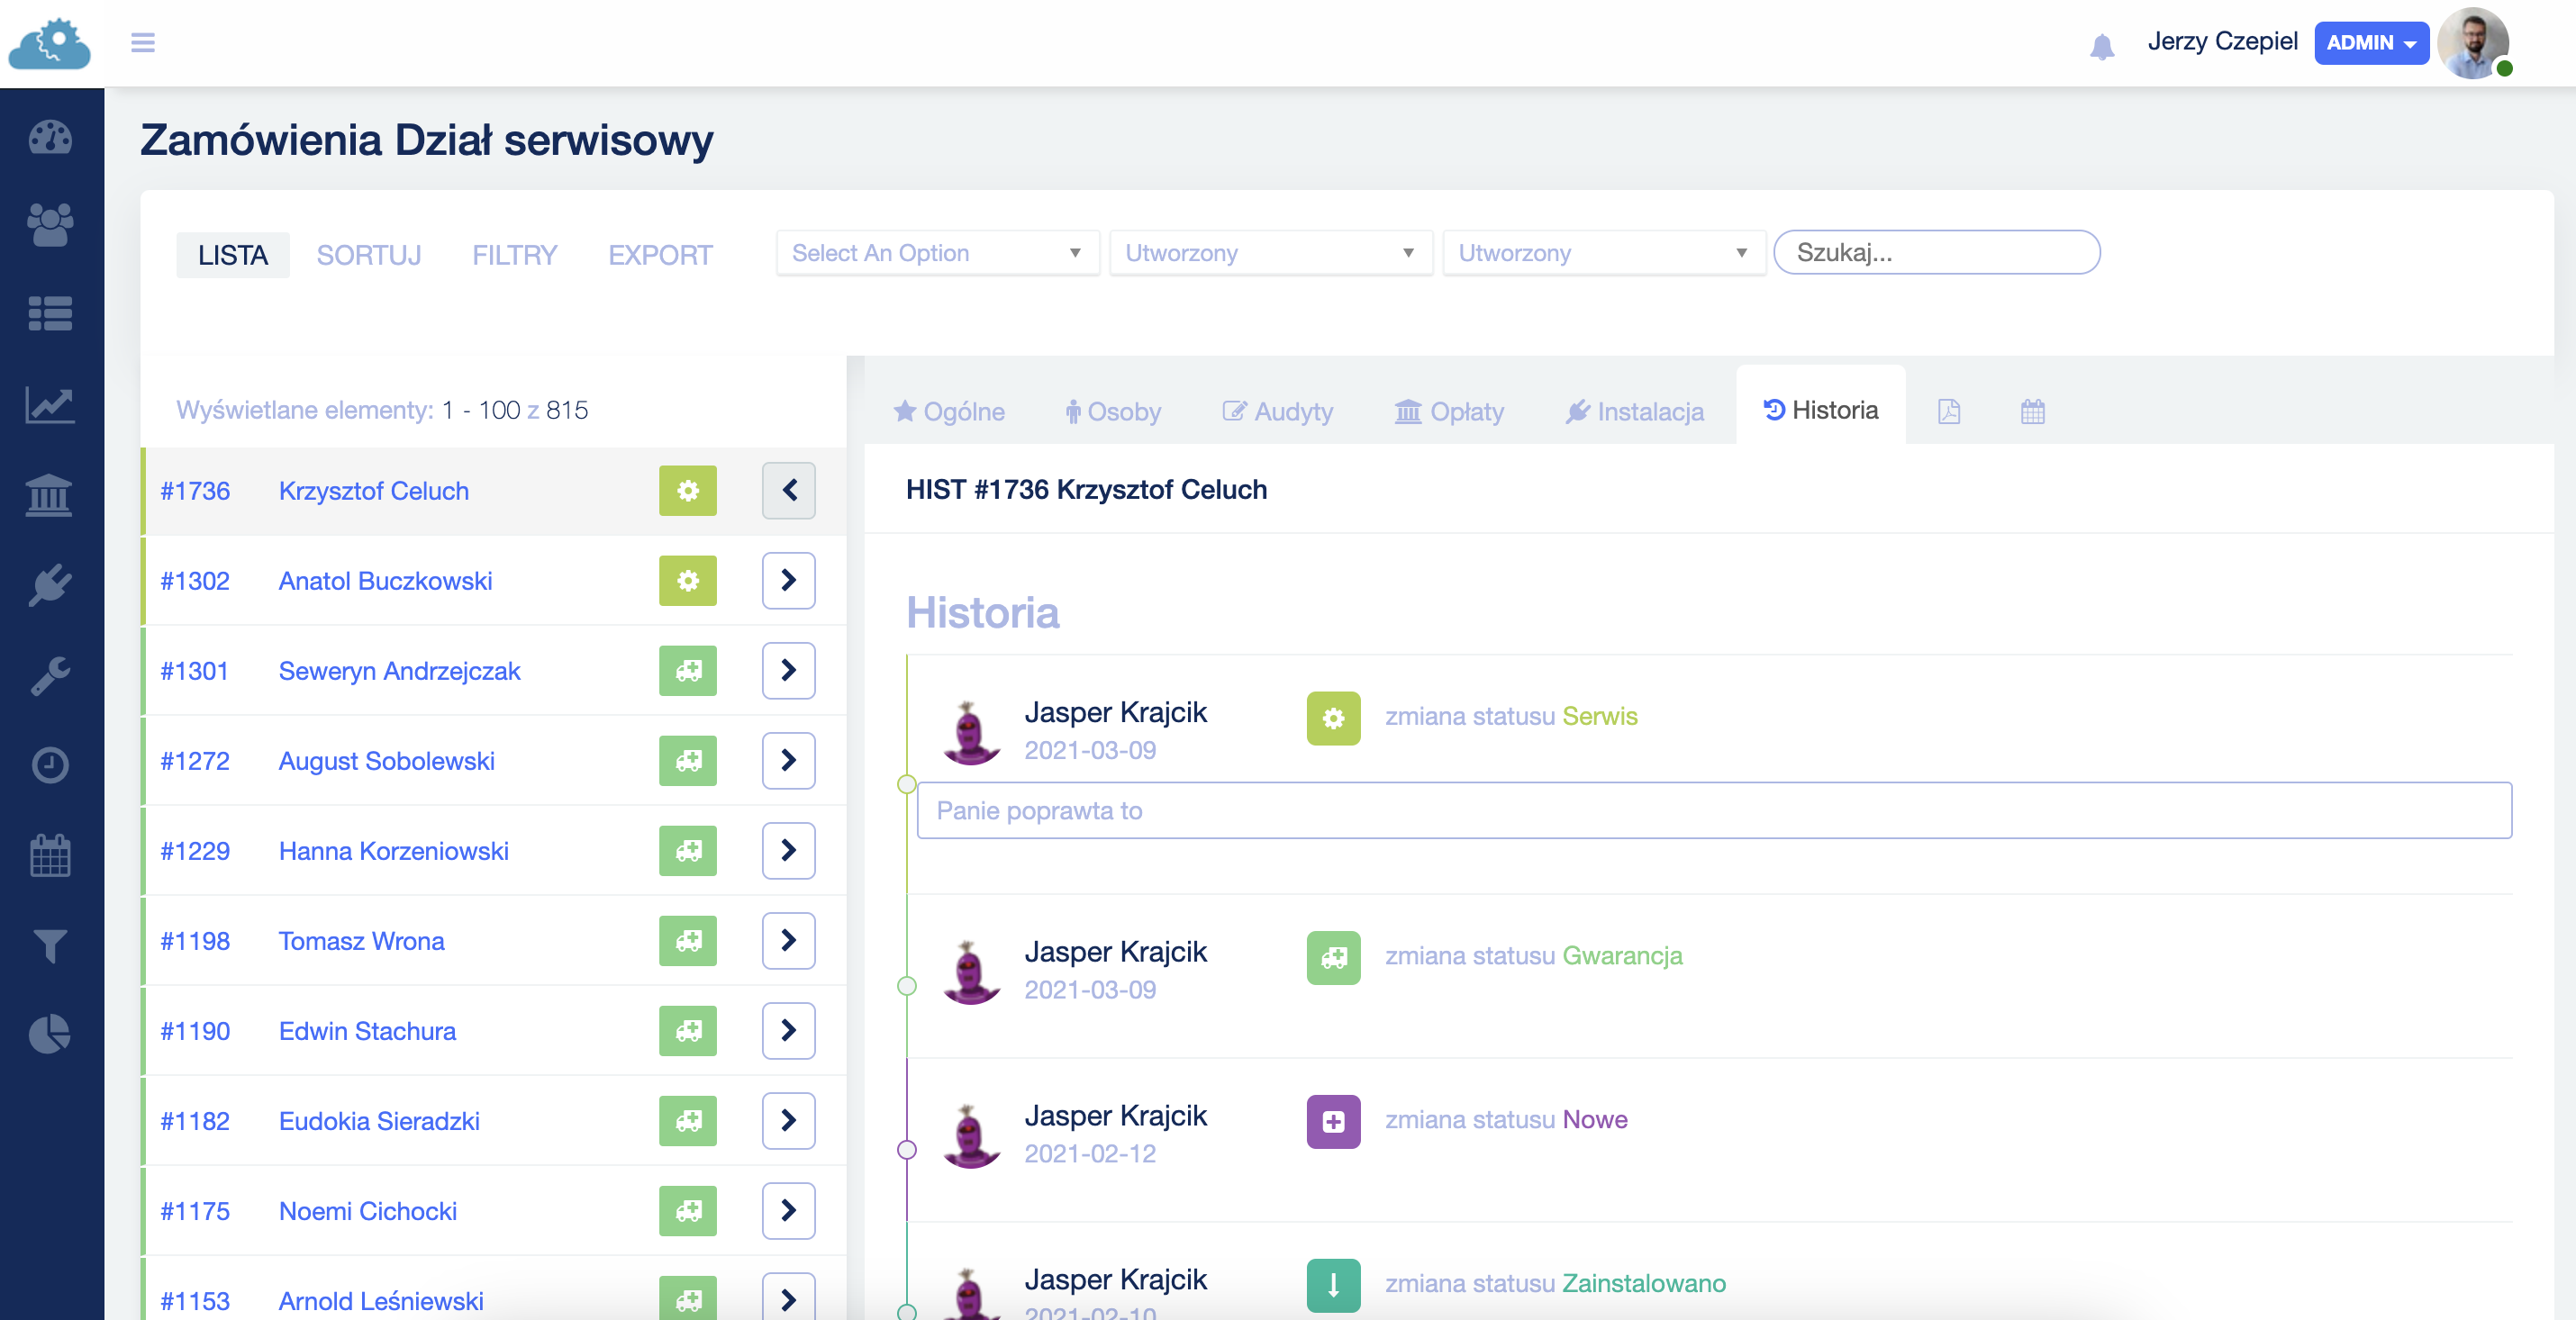
Task: Expand order #1302 Anatol Buczkowski row
Action: pos(786,579)
